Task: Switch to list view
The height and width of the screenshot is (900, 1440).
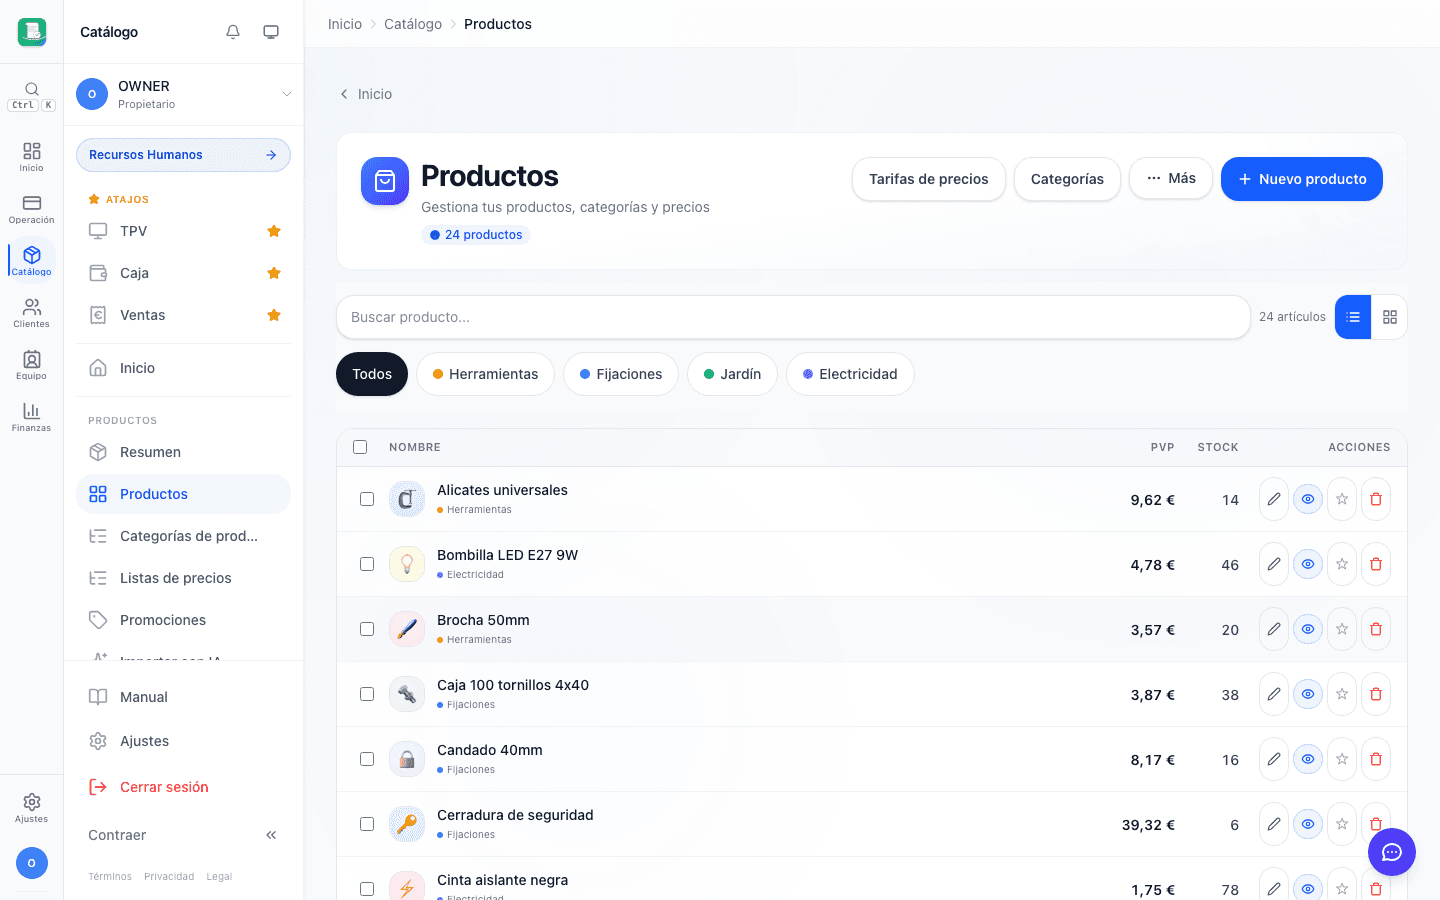Action: pos(1353,317)
